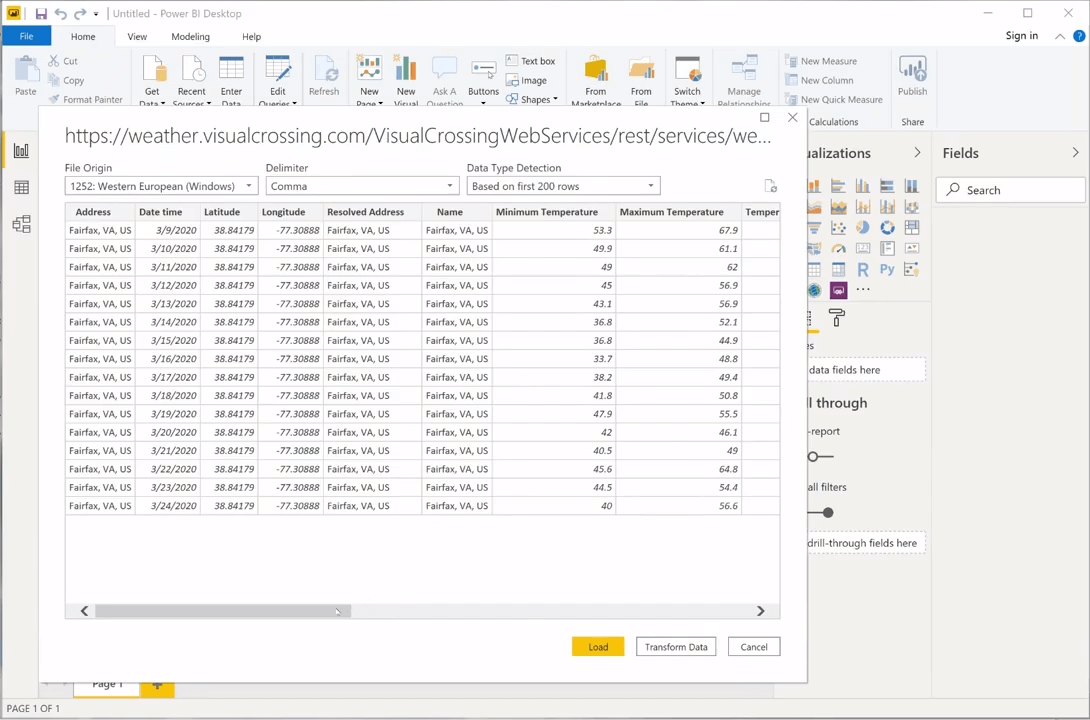Viewport: 1090px width, 720px height.
Task: Expand the Delimiter combo box
Action: pos(362,186)
